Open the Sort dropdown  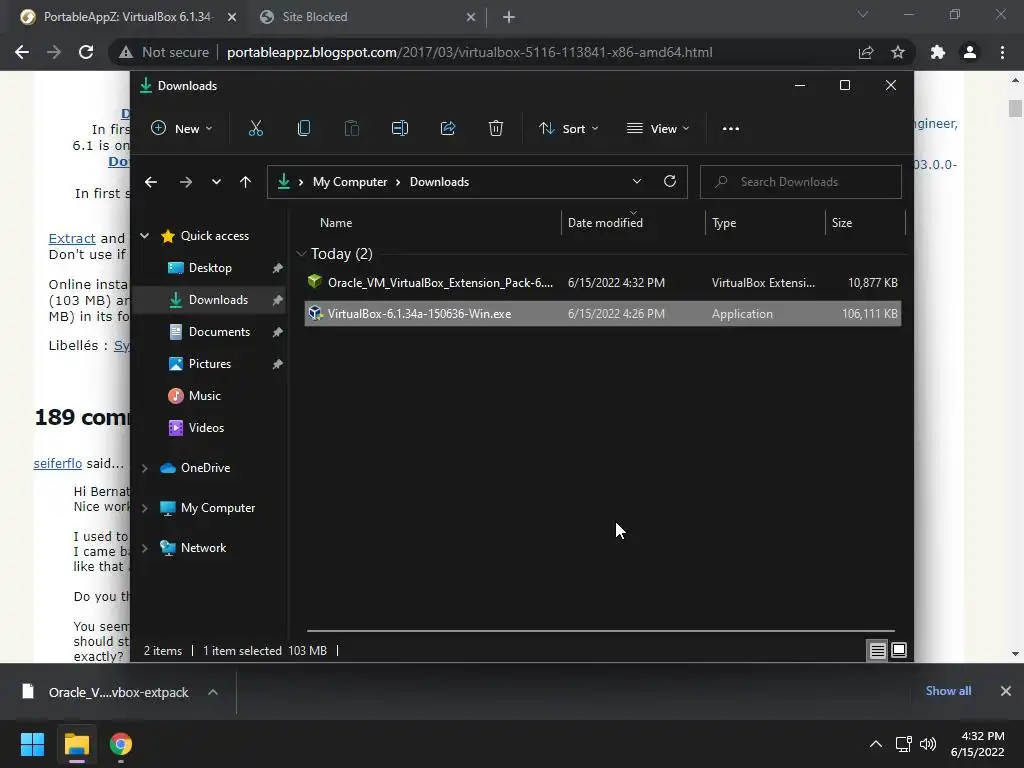click(x=569, y=129)
